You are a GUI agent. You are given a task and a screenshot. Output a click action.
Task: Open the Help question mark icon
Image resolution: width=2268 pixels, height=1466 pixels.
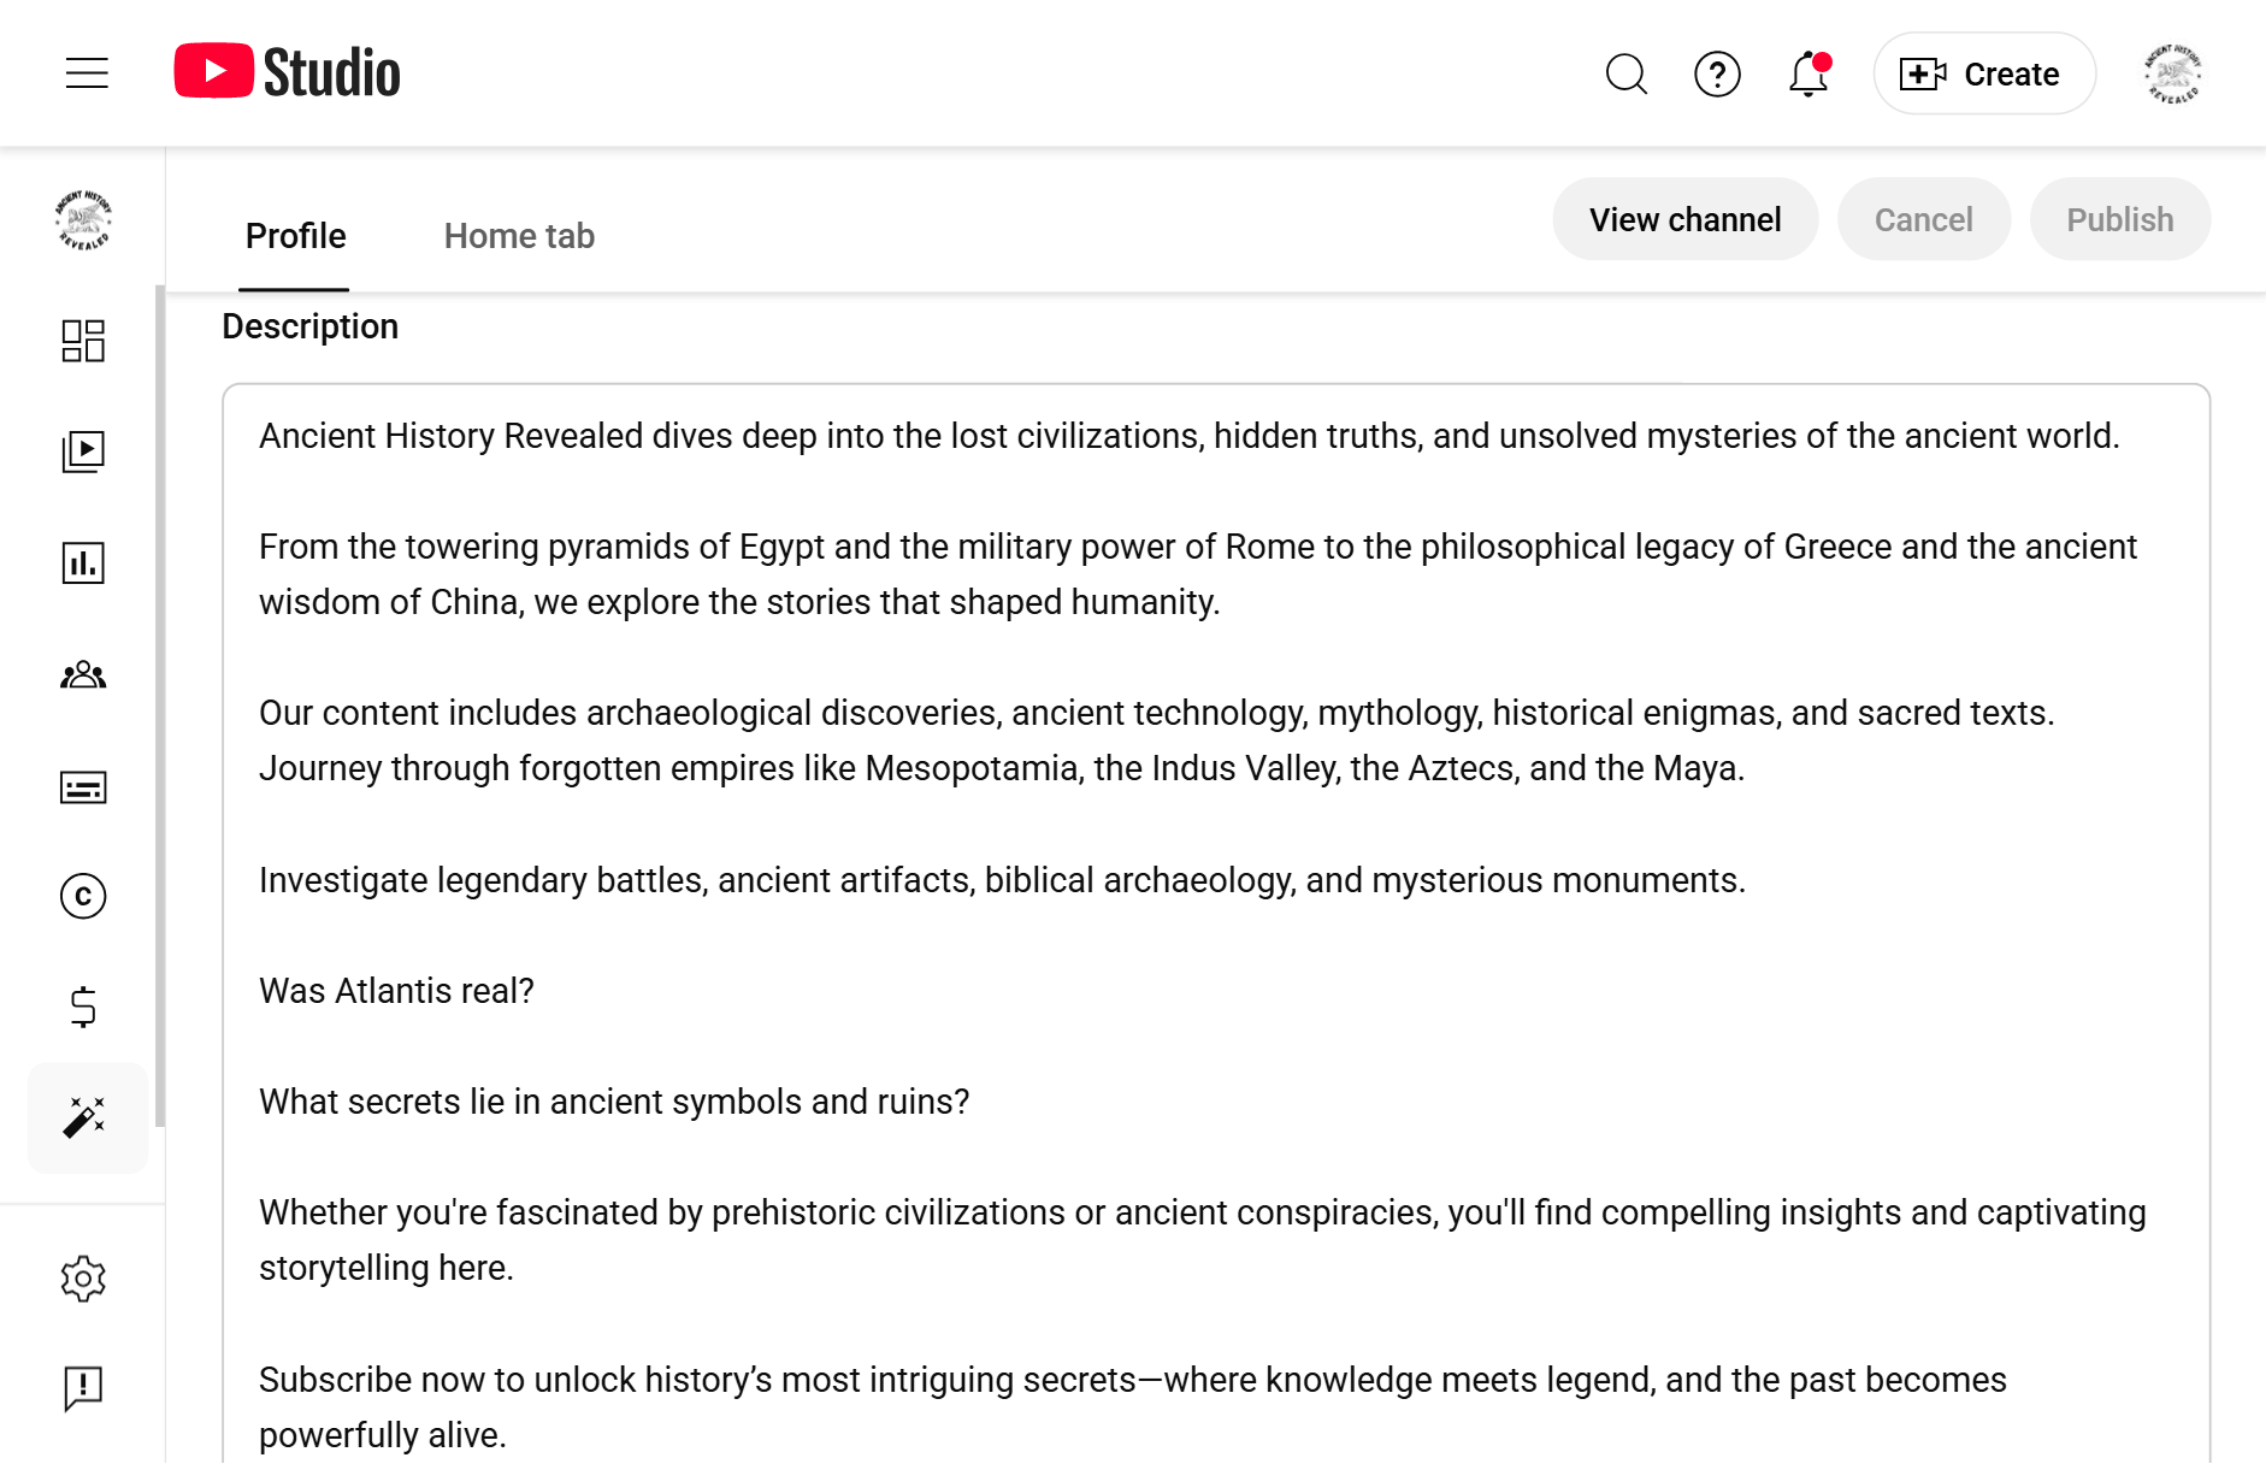(x=1717, y=74)
